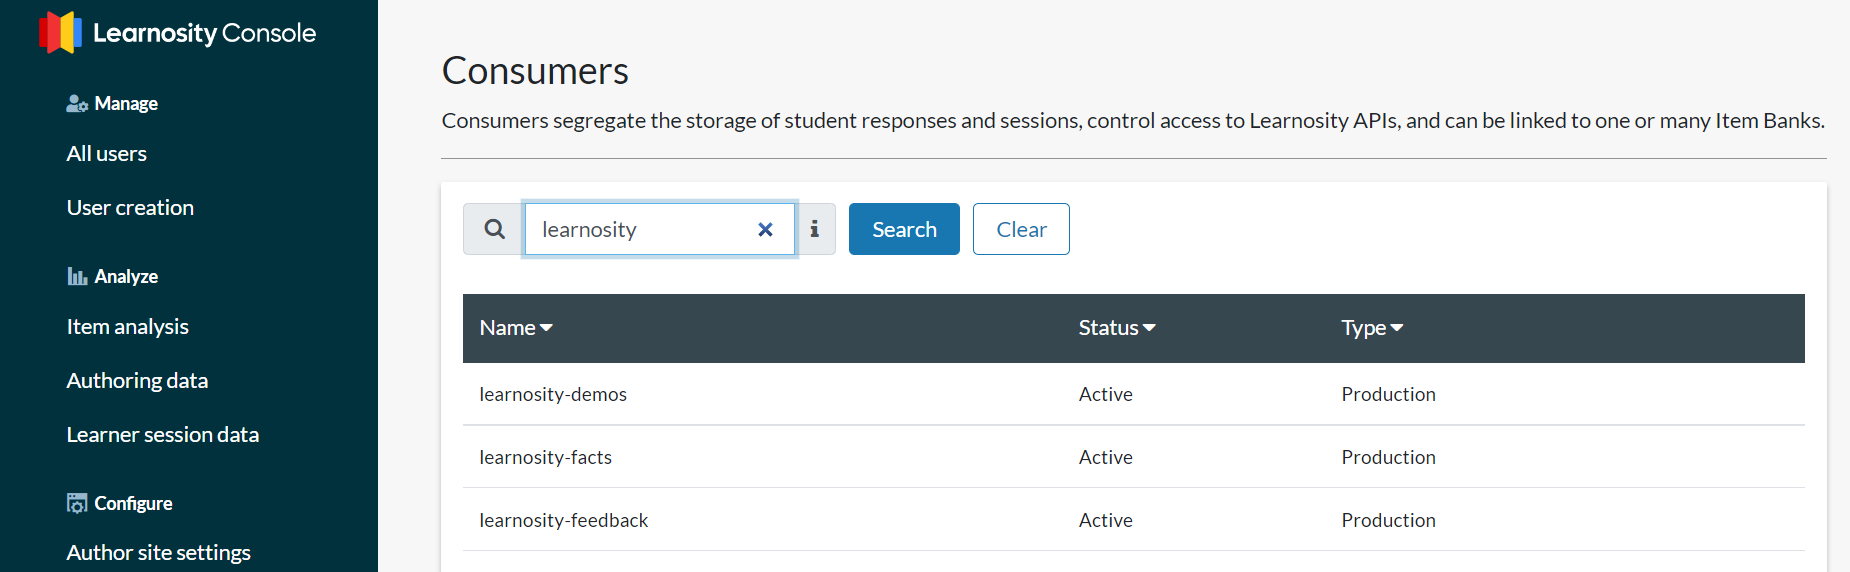The image size is (1850, 572).
Task: Click the magnifying glass search icon
Action: pos(494,229)
